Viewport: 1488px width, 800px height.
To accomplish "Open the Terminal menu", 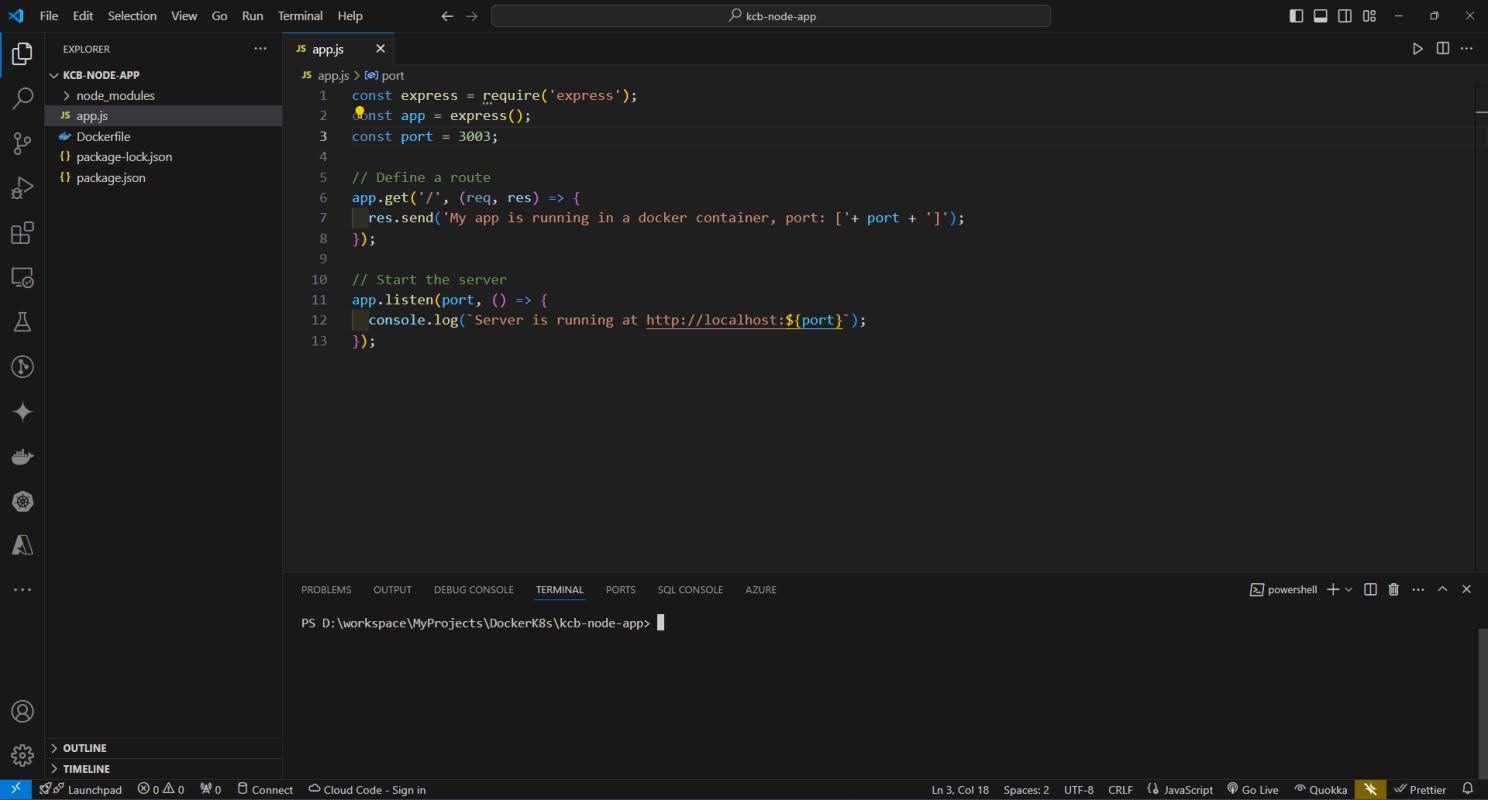I will (300, 16).
